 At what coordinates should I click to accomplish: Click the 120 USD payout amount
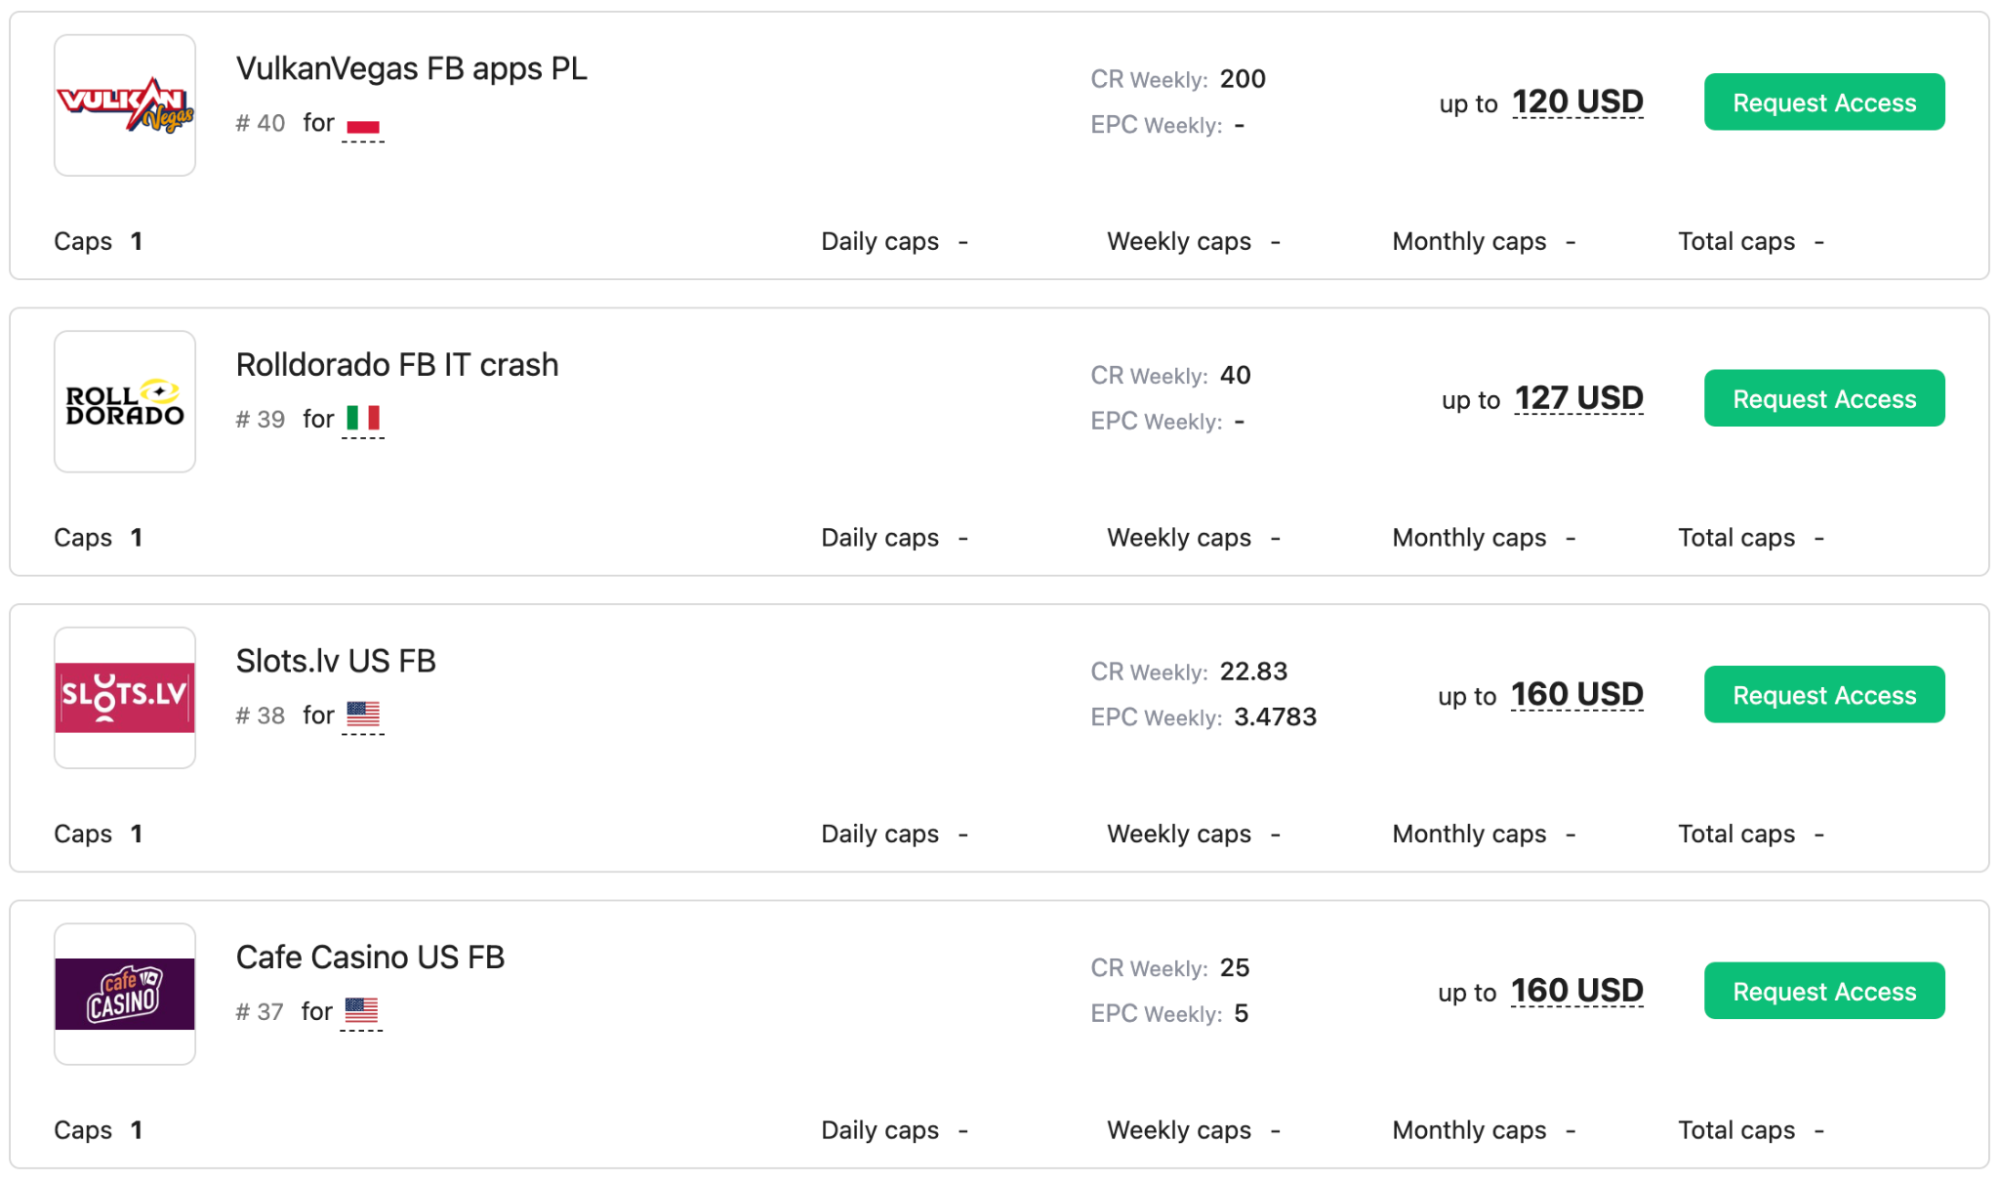pos(1577,102)
